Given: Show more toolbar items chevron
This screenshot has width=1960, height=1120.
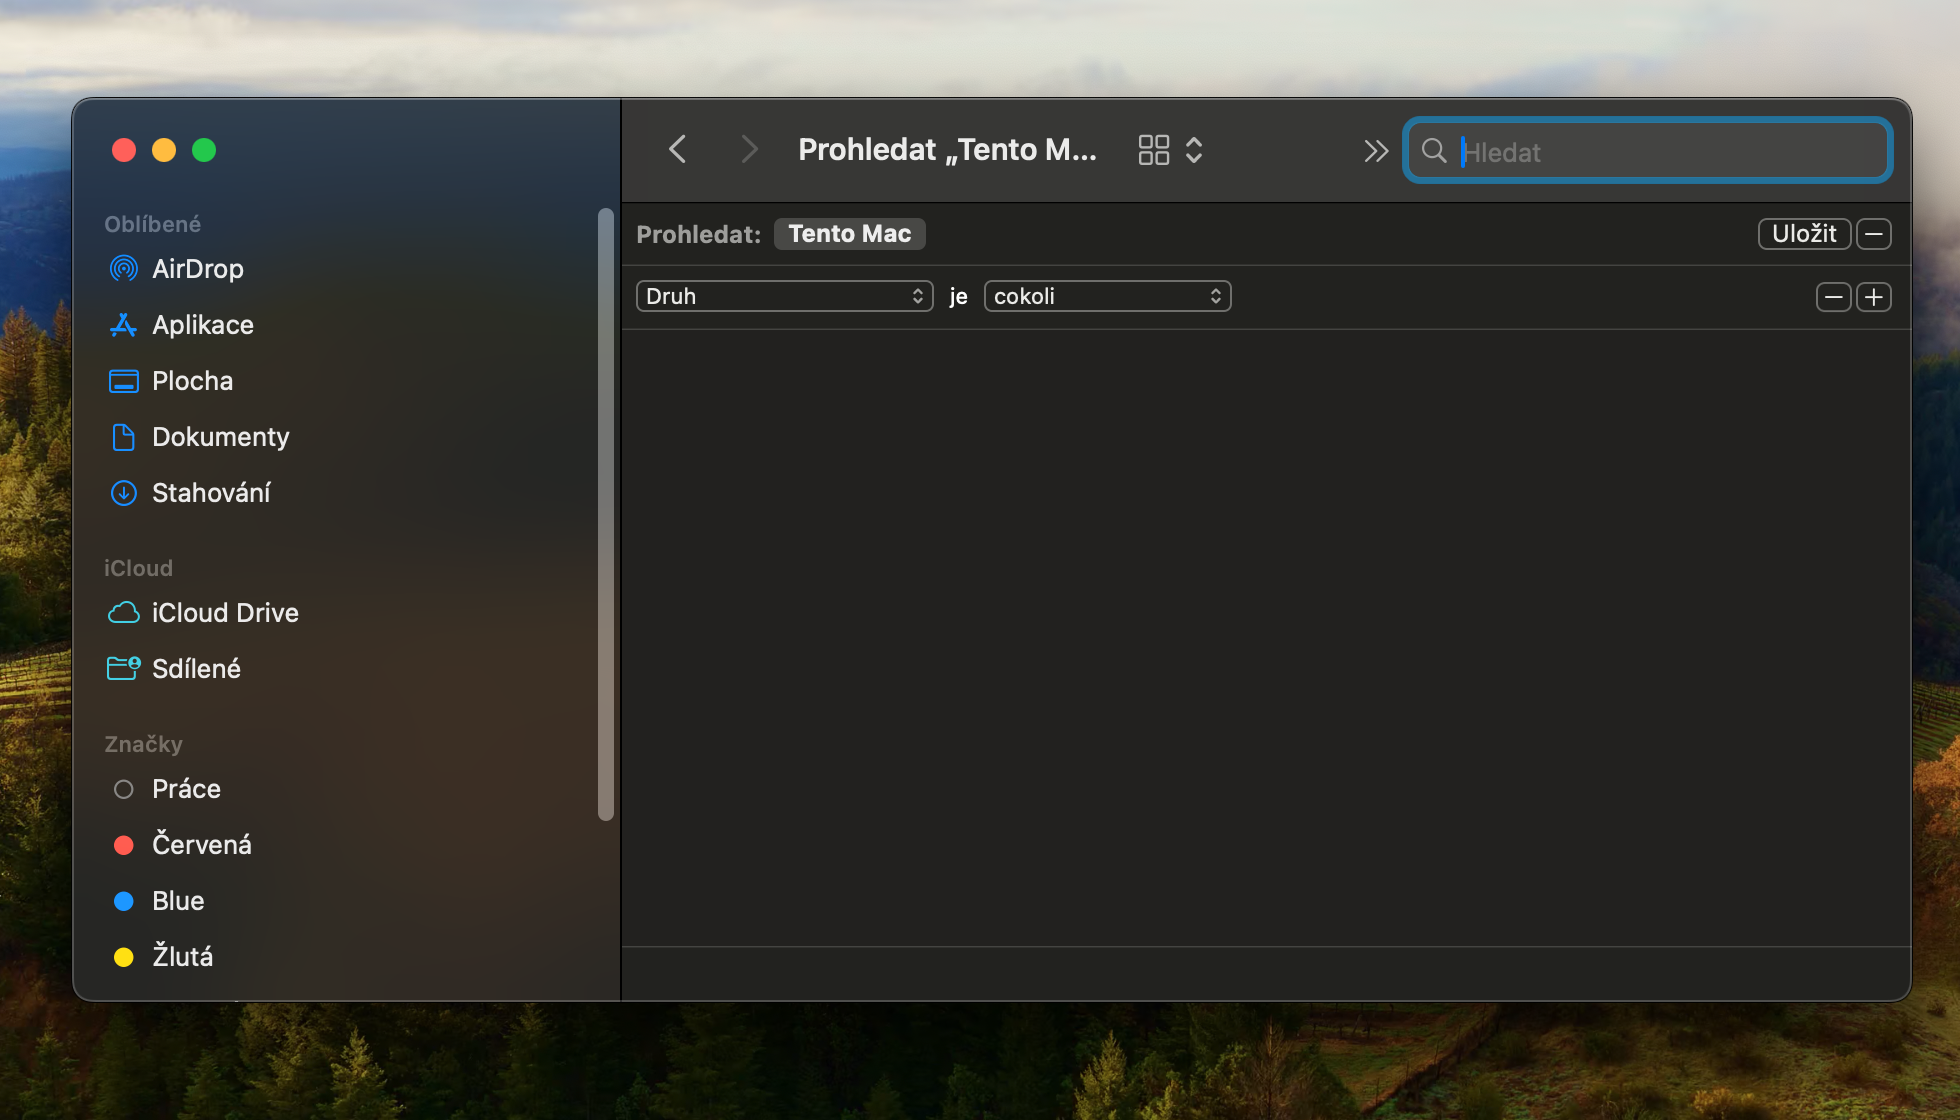Looking at the screenshot, I should 1376,151.
